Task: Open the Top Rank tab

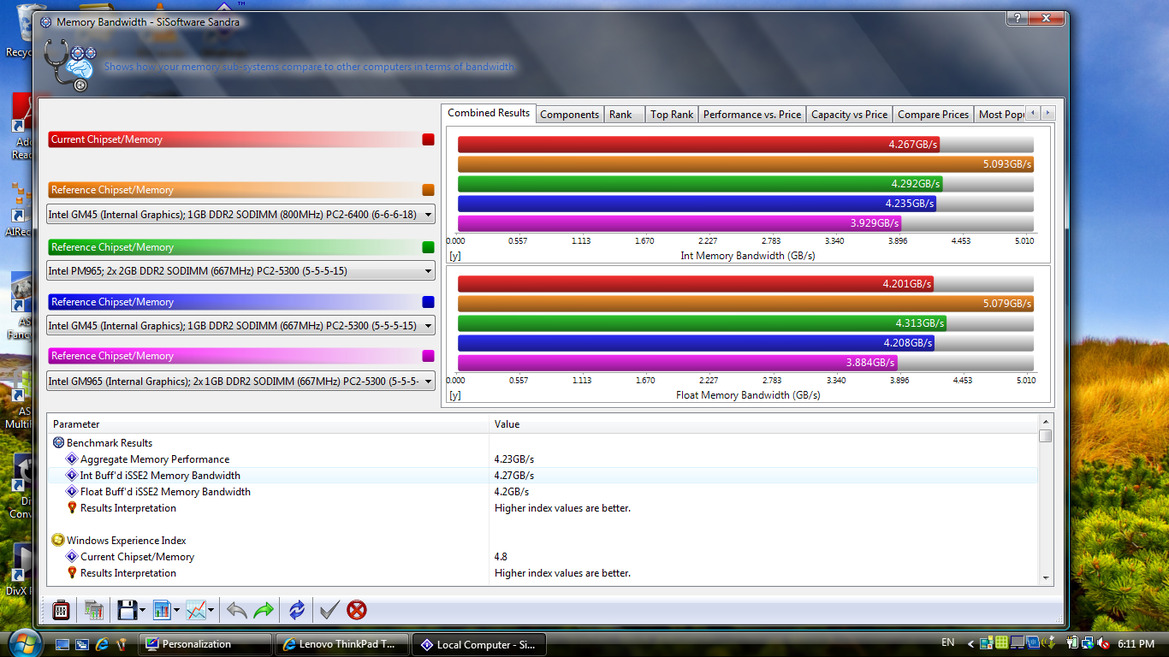Action: [x=671, y=114]
